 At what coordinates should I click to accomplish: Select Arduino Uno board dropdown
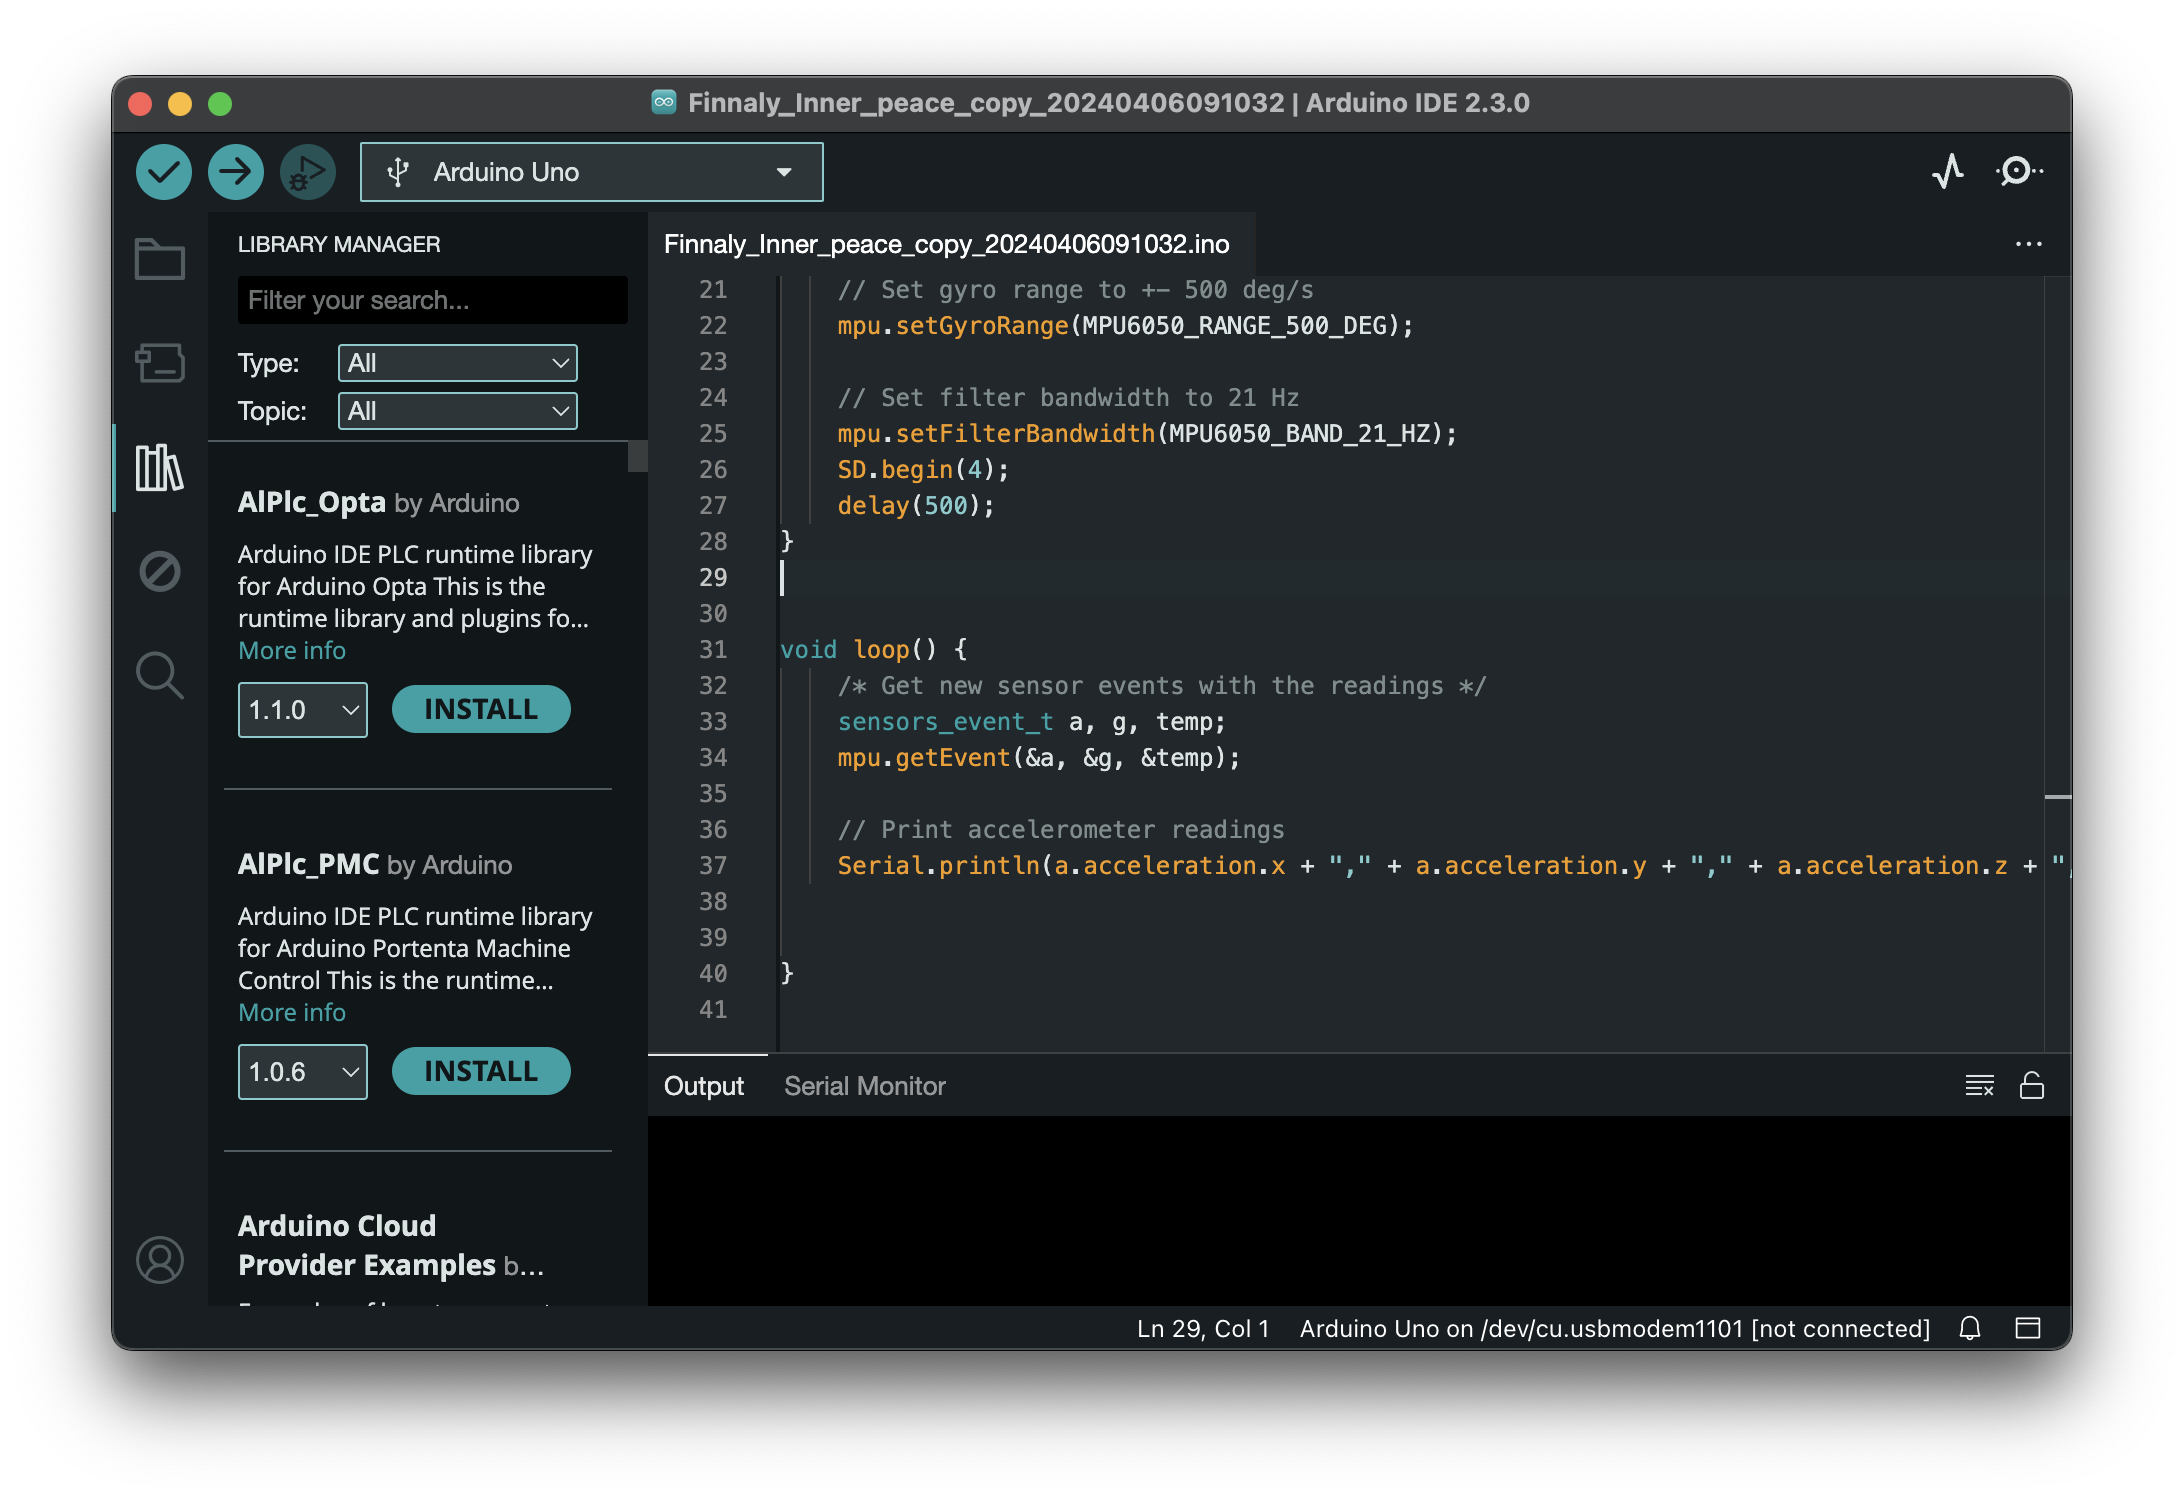pyautogui.click(x=589, y=171)
